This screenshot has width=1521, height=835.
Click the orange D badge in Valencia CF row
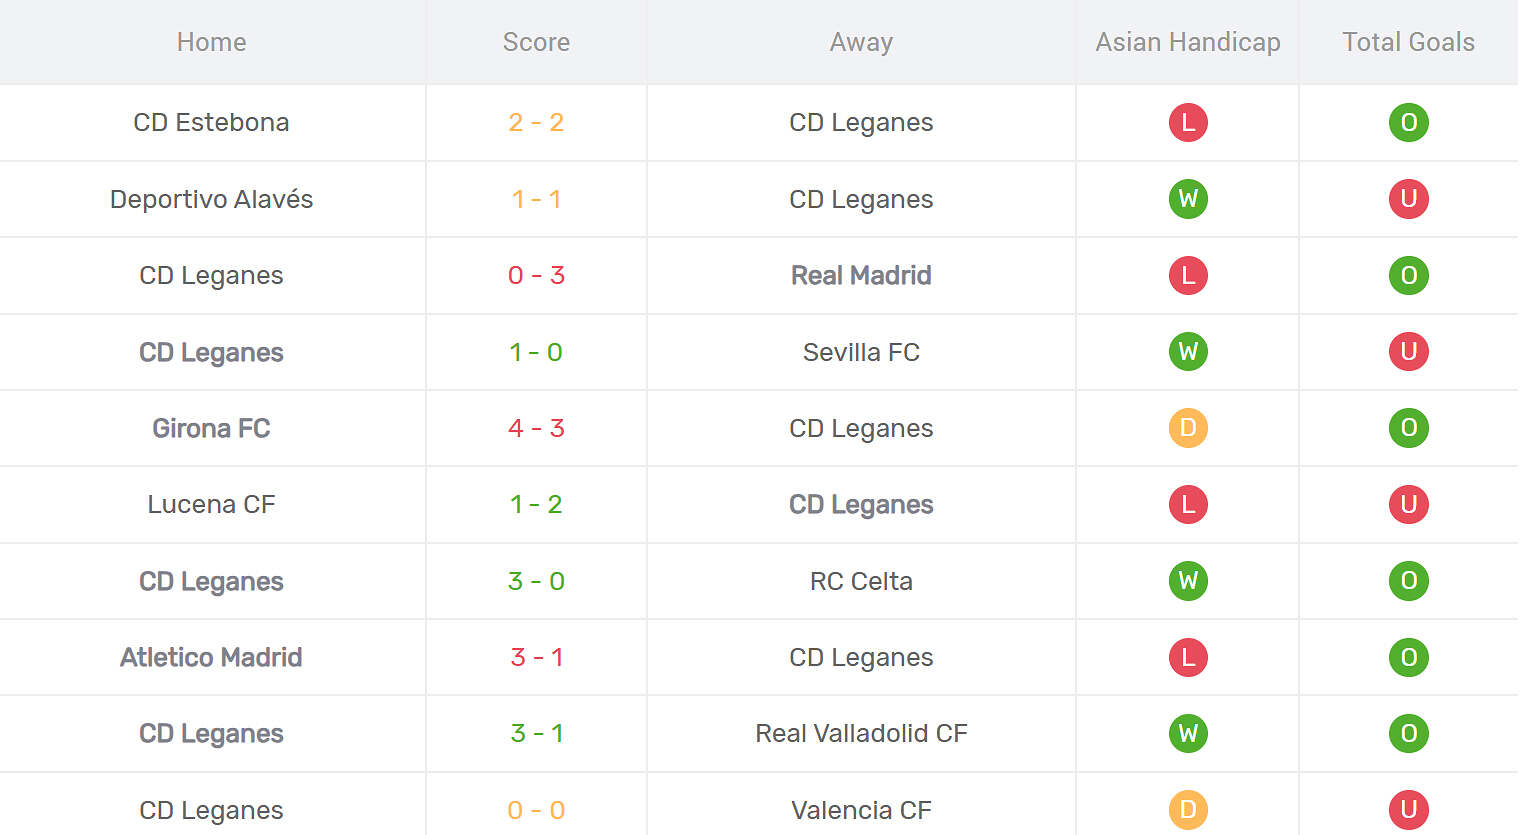click(x=1188, y=809)
